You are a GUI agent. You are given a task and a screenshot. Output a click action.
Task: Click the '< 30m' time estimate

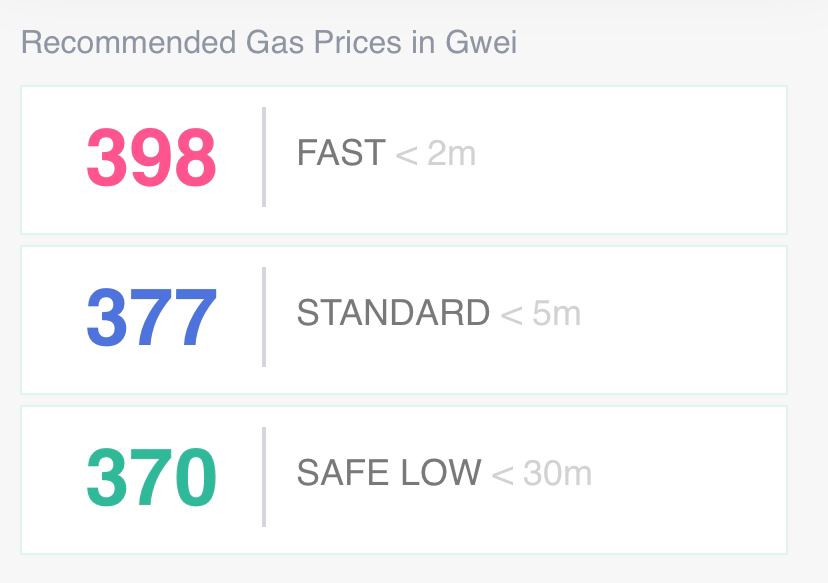(541, 473)
